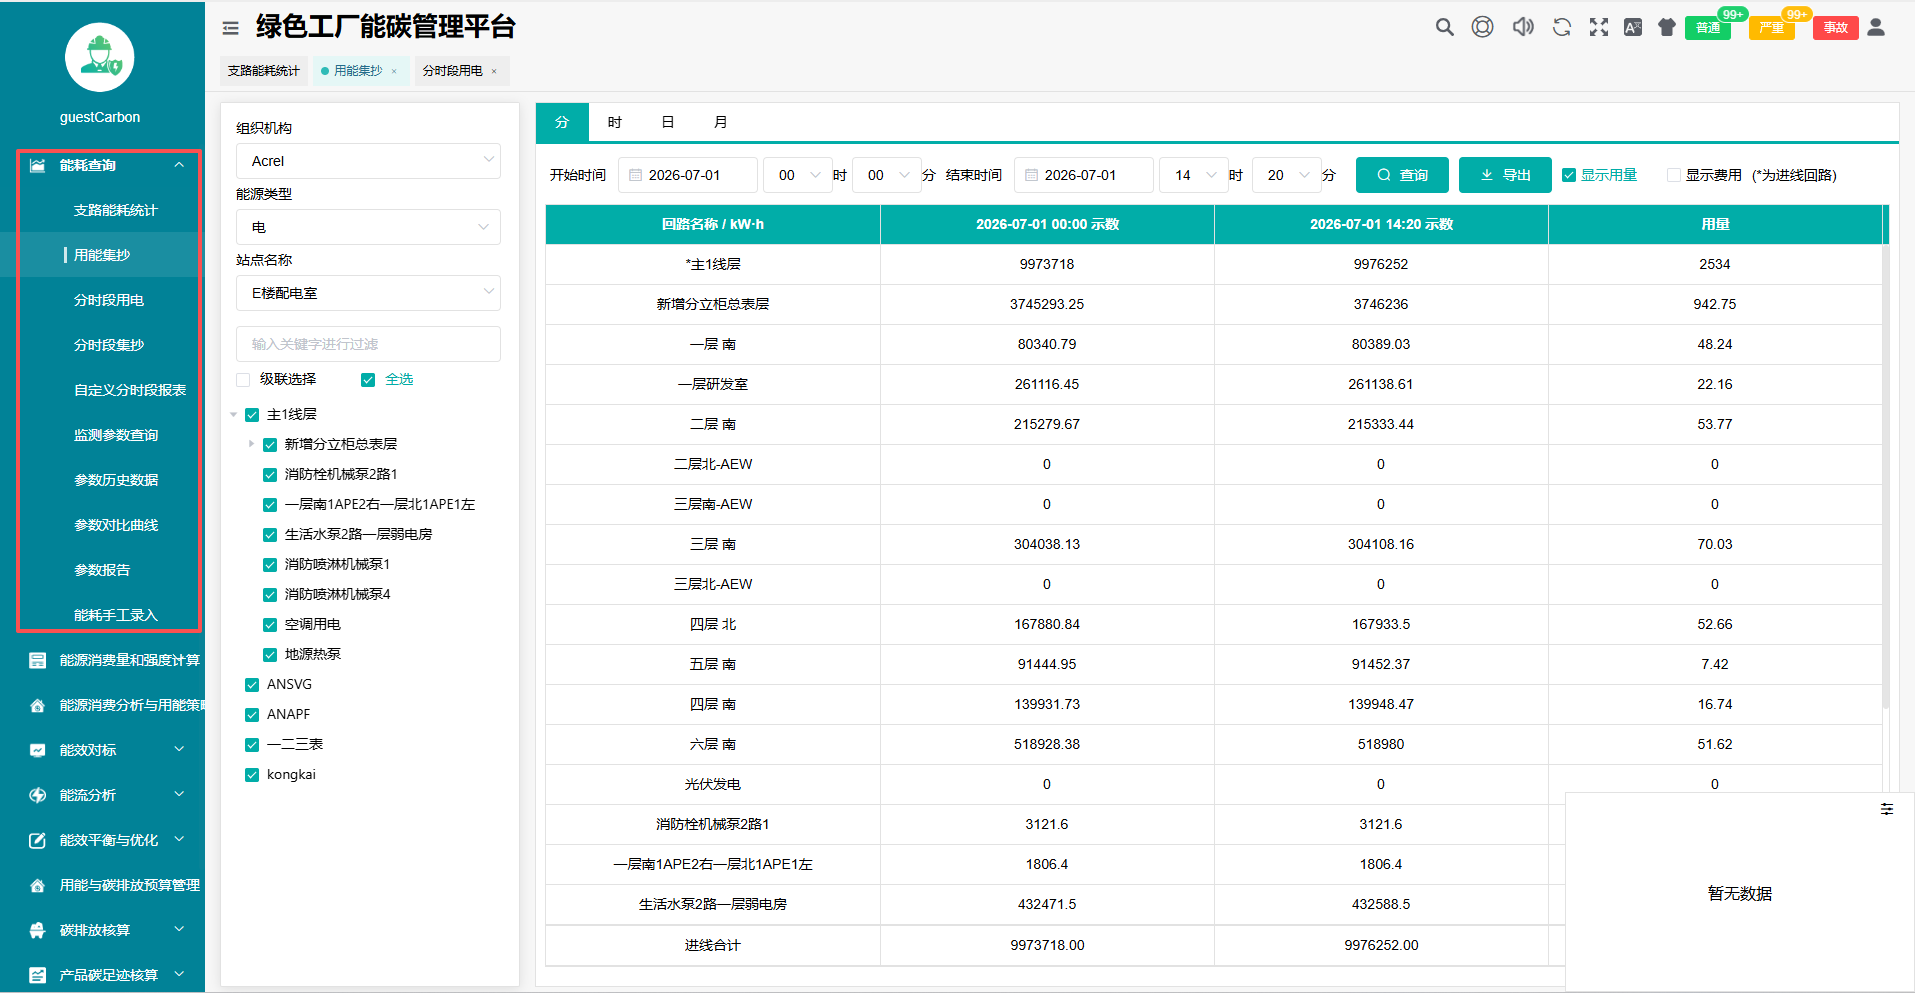Image resolution: width=1915 pixels, height=993 pixels.
Task: Open the search magnifier icon in header
Action: tap(1444, 27)
